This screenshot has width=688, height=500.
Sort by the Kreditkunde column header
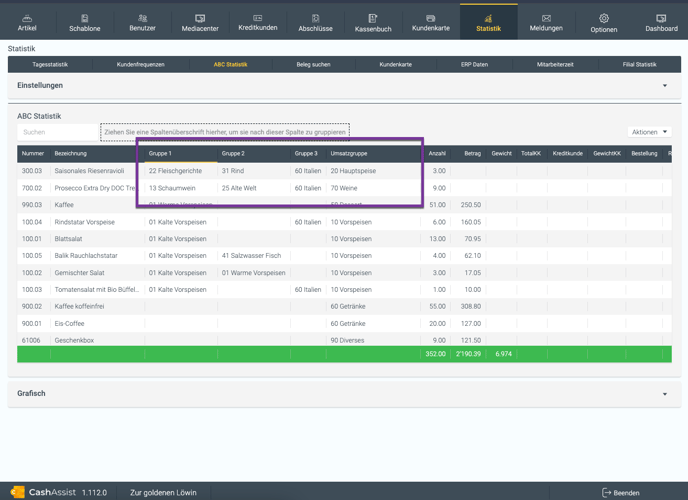coord(568,154)
